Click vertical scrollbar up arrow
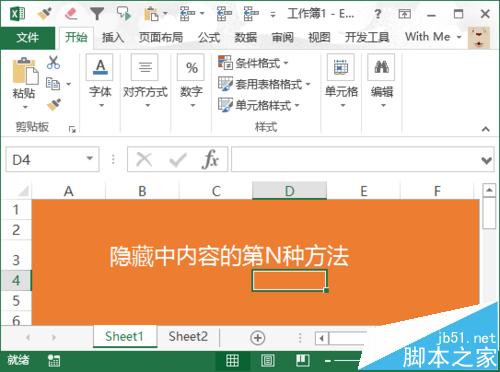 click(x=489, y=190)
